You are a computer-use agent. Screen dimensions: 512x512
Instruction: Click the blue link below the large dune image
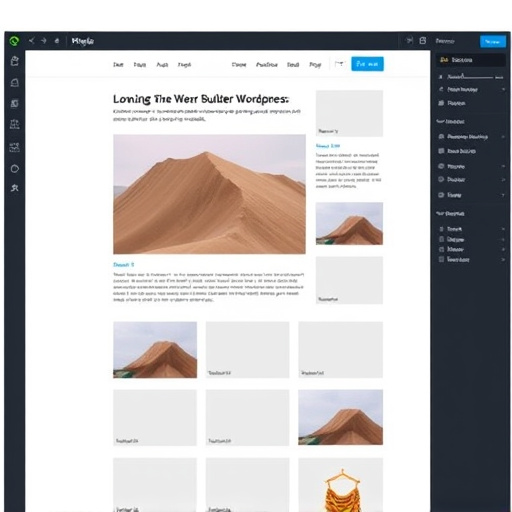click(x=123, y=265)
